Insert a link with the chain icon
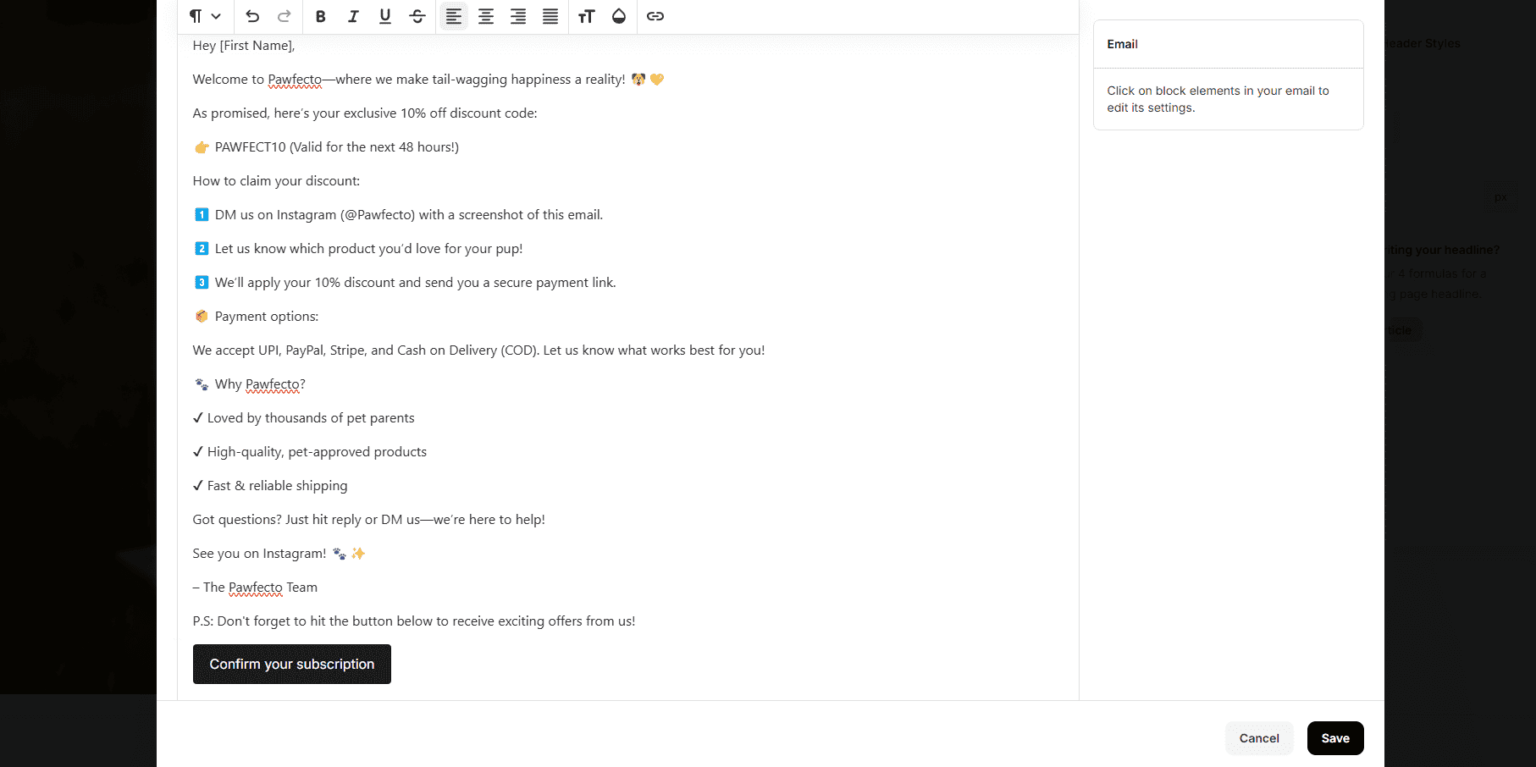This screenshot has width=1536, height=767. (655, 16)
